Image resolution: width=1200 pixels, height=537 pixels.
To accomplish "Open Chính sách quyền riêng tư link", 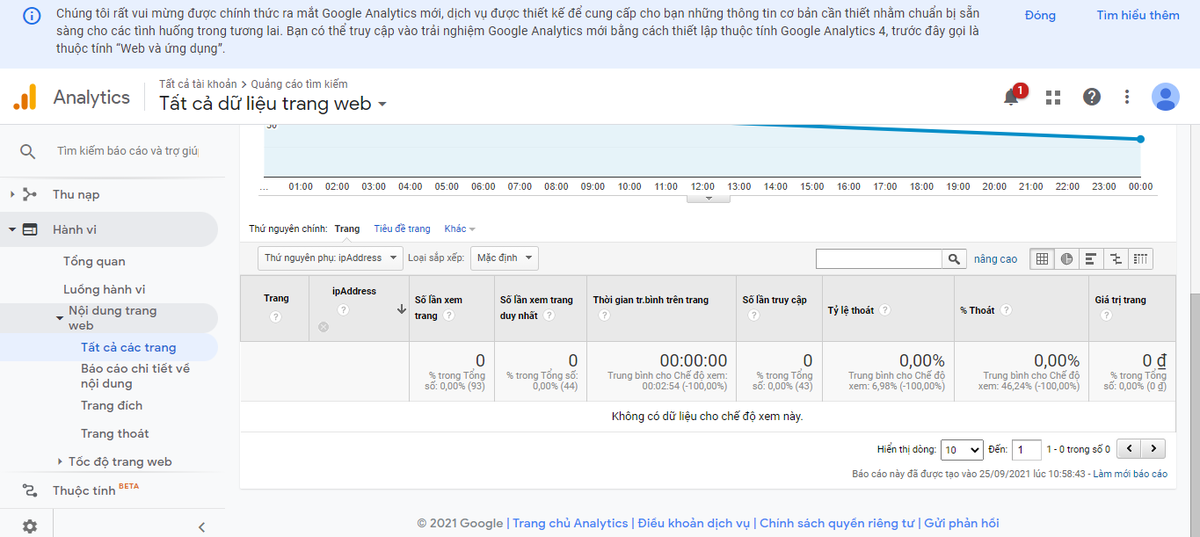I will click(x=837, y=523).
